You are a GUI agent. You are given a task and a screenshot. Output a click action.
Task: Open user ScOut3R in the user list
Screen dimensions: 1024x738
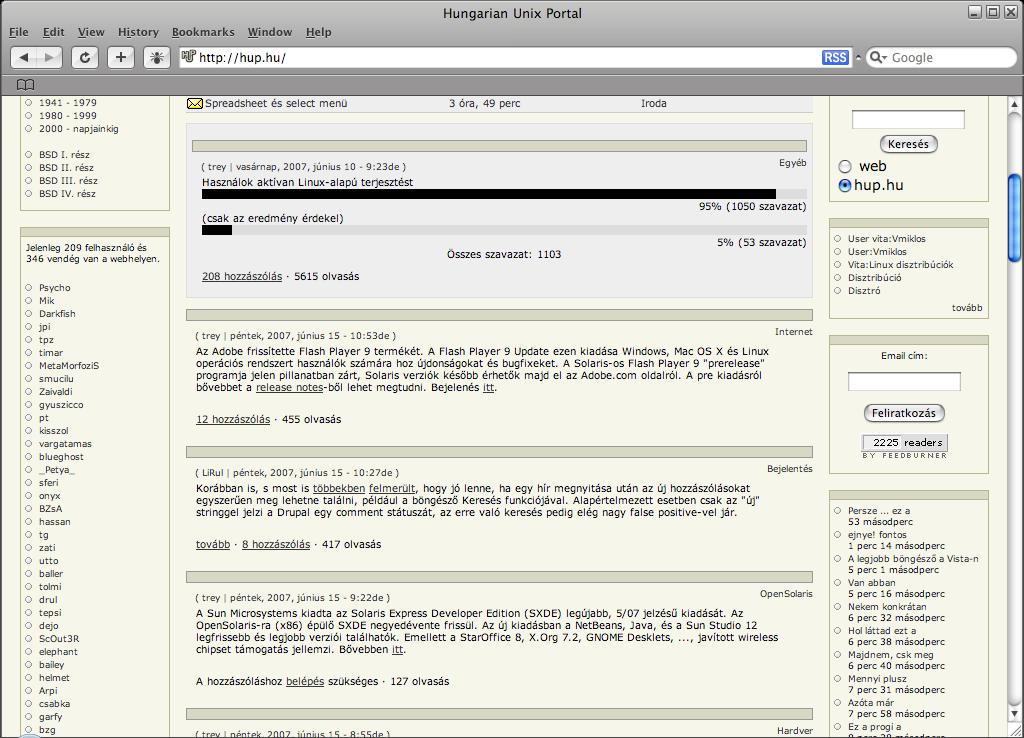(x=59, y=639)
